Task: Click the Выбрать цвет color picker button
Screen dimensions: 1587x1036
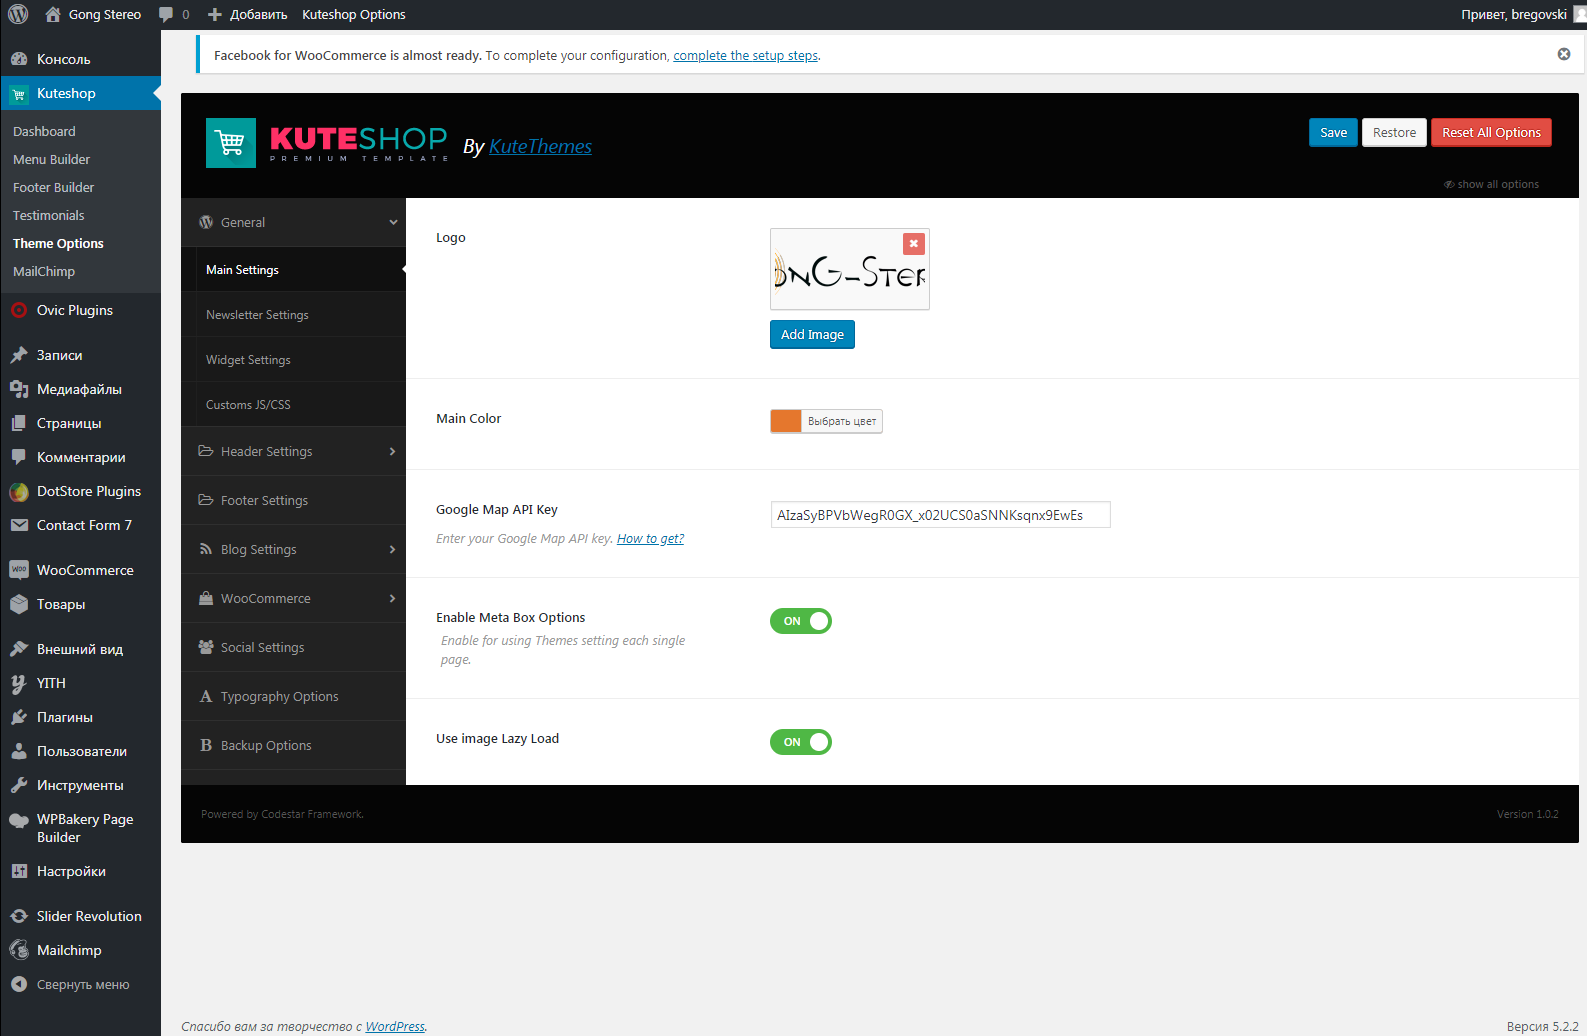Action: (x=842, y=421)
